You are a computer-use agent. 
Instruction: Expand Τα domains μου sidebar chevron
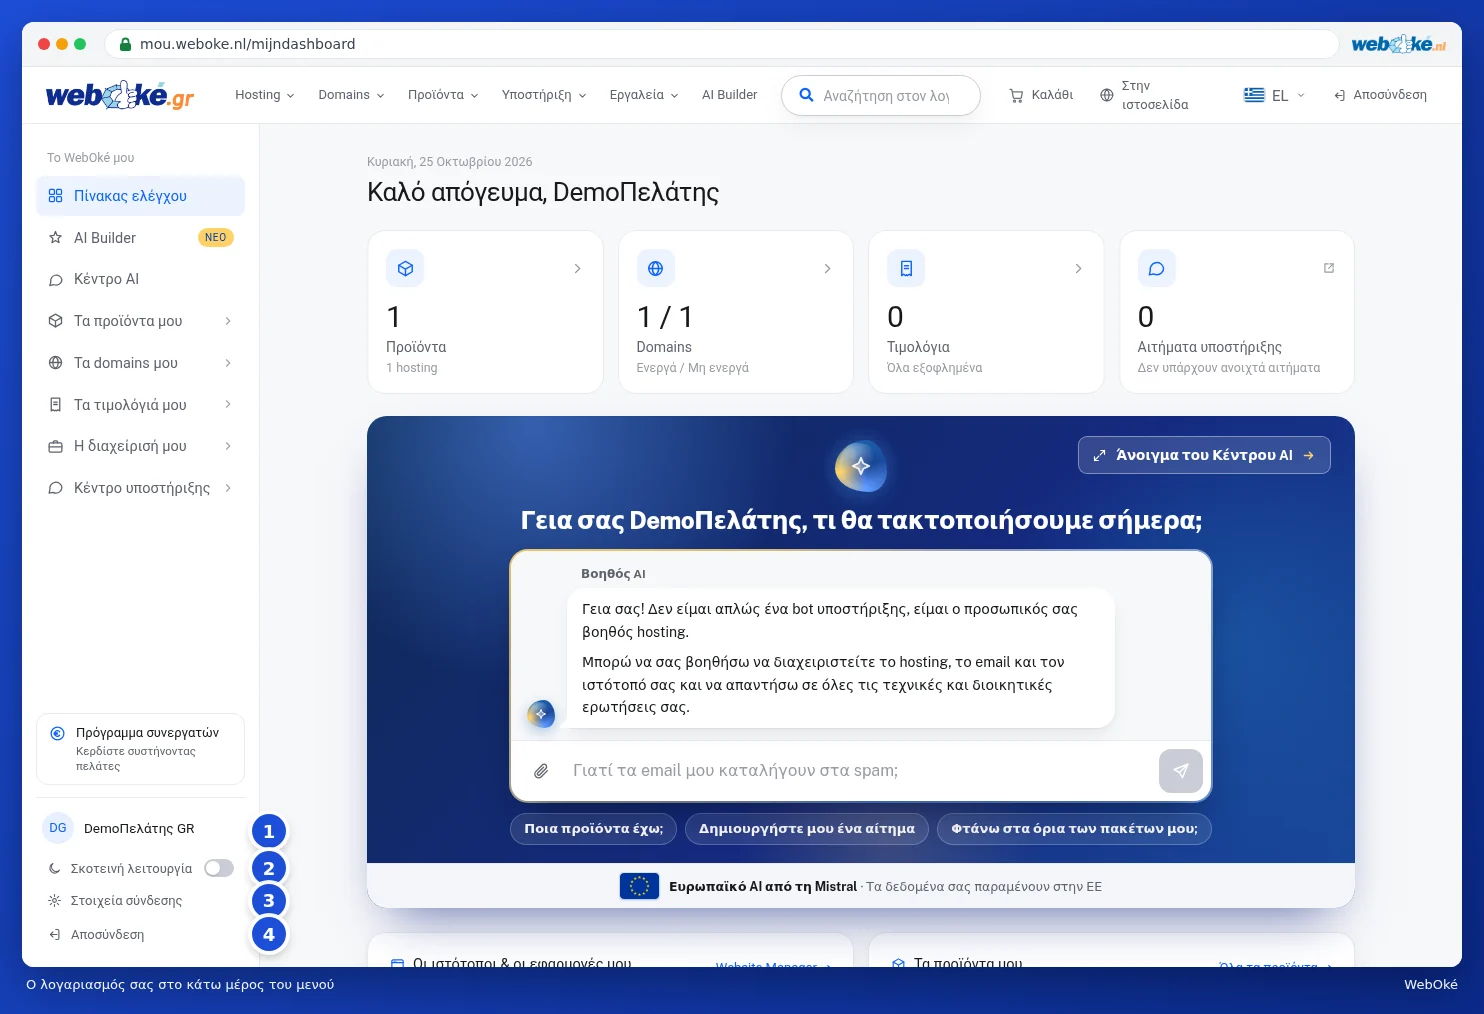(x=228, y=363)
